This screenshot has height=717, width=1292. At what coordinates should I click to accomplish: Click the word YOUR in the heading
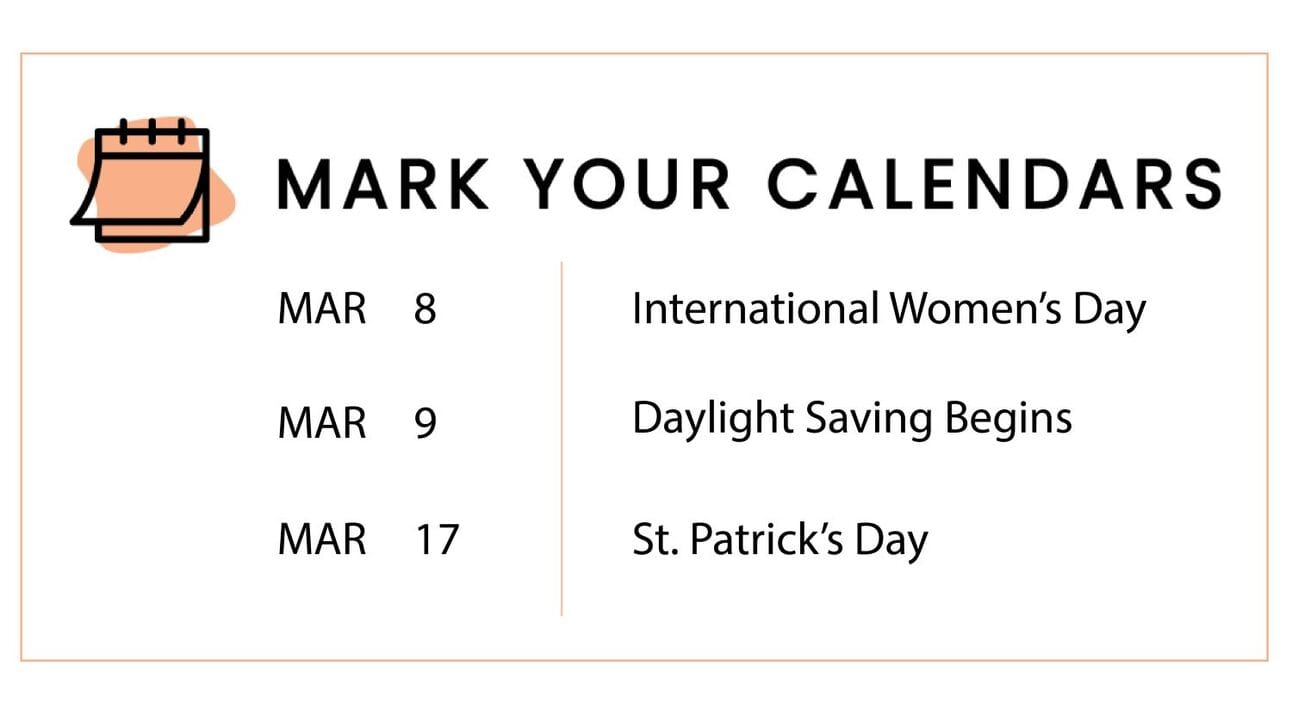coord(628,184)
